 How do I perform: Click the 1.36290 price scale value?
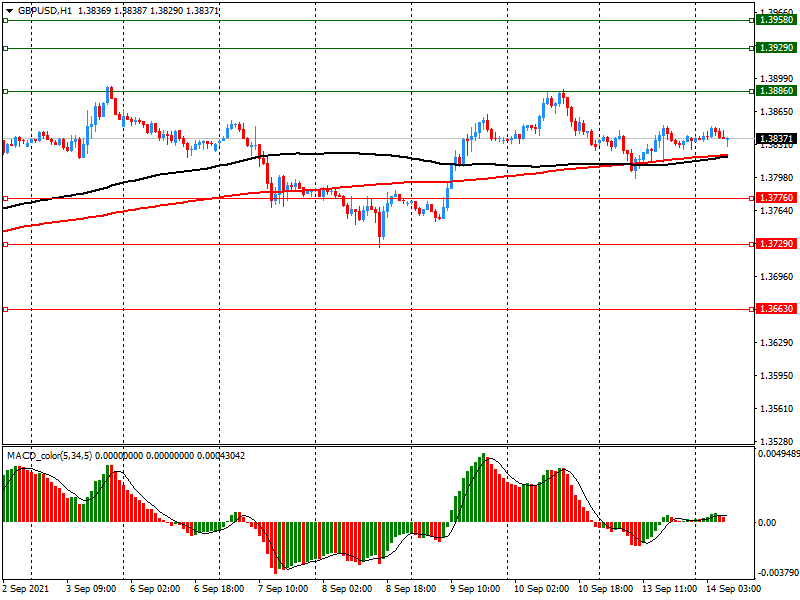tap(777, 342)
